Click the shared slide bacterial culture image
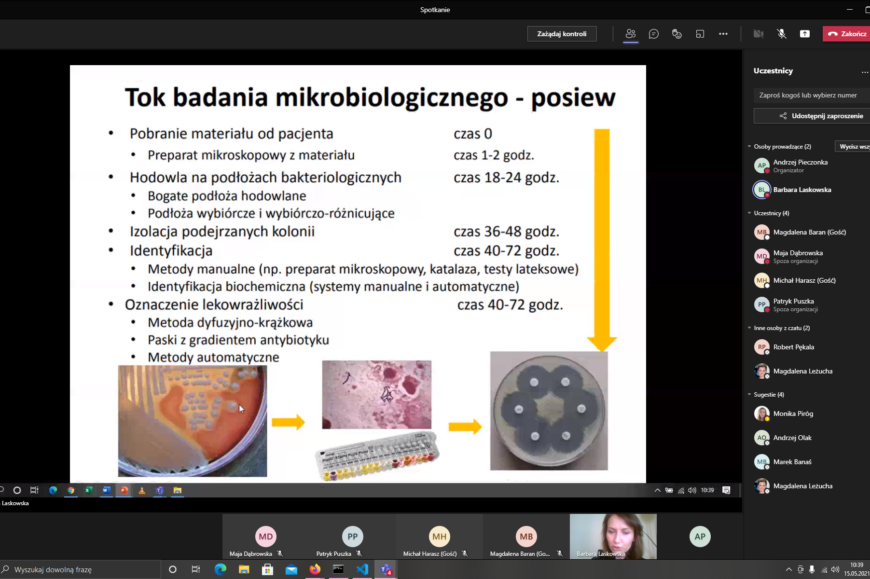The height and width of the screenshot is (579, 870). tap(193, 421)
